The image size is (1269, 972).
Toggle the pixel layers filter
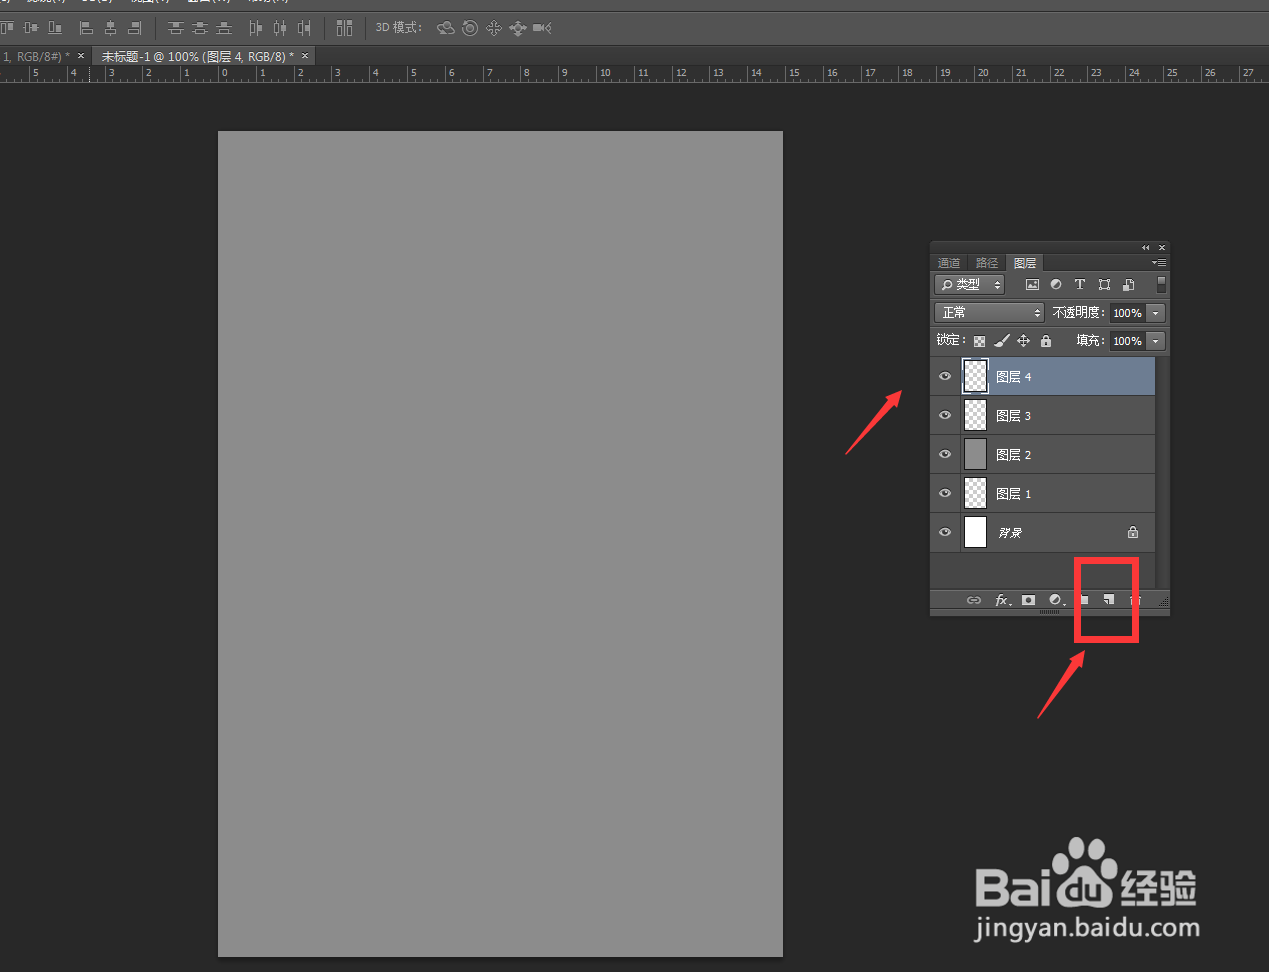pos(1032,285)
